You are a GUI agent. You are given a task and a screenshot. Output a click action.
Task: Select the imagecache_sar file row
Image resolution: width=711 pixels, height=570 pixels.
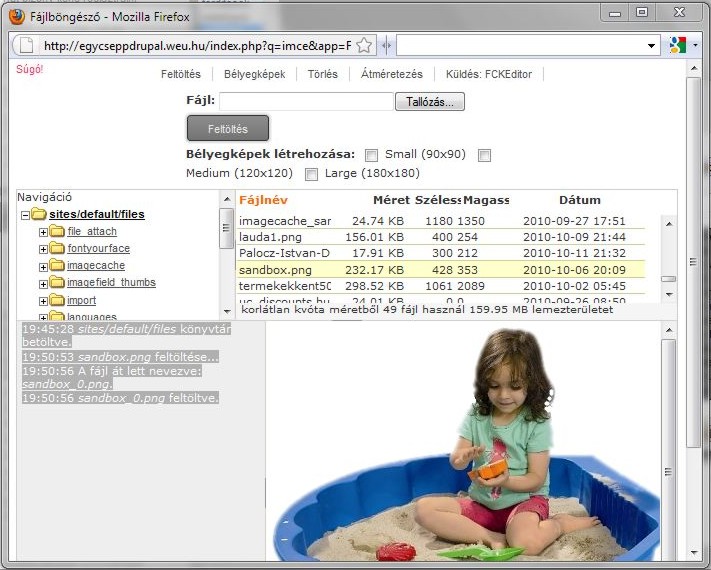coord(441,221)
